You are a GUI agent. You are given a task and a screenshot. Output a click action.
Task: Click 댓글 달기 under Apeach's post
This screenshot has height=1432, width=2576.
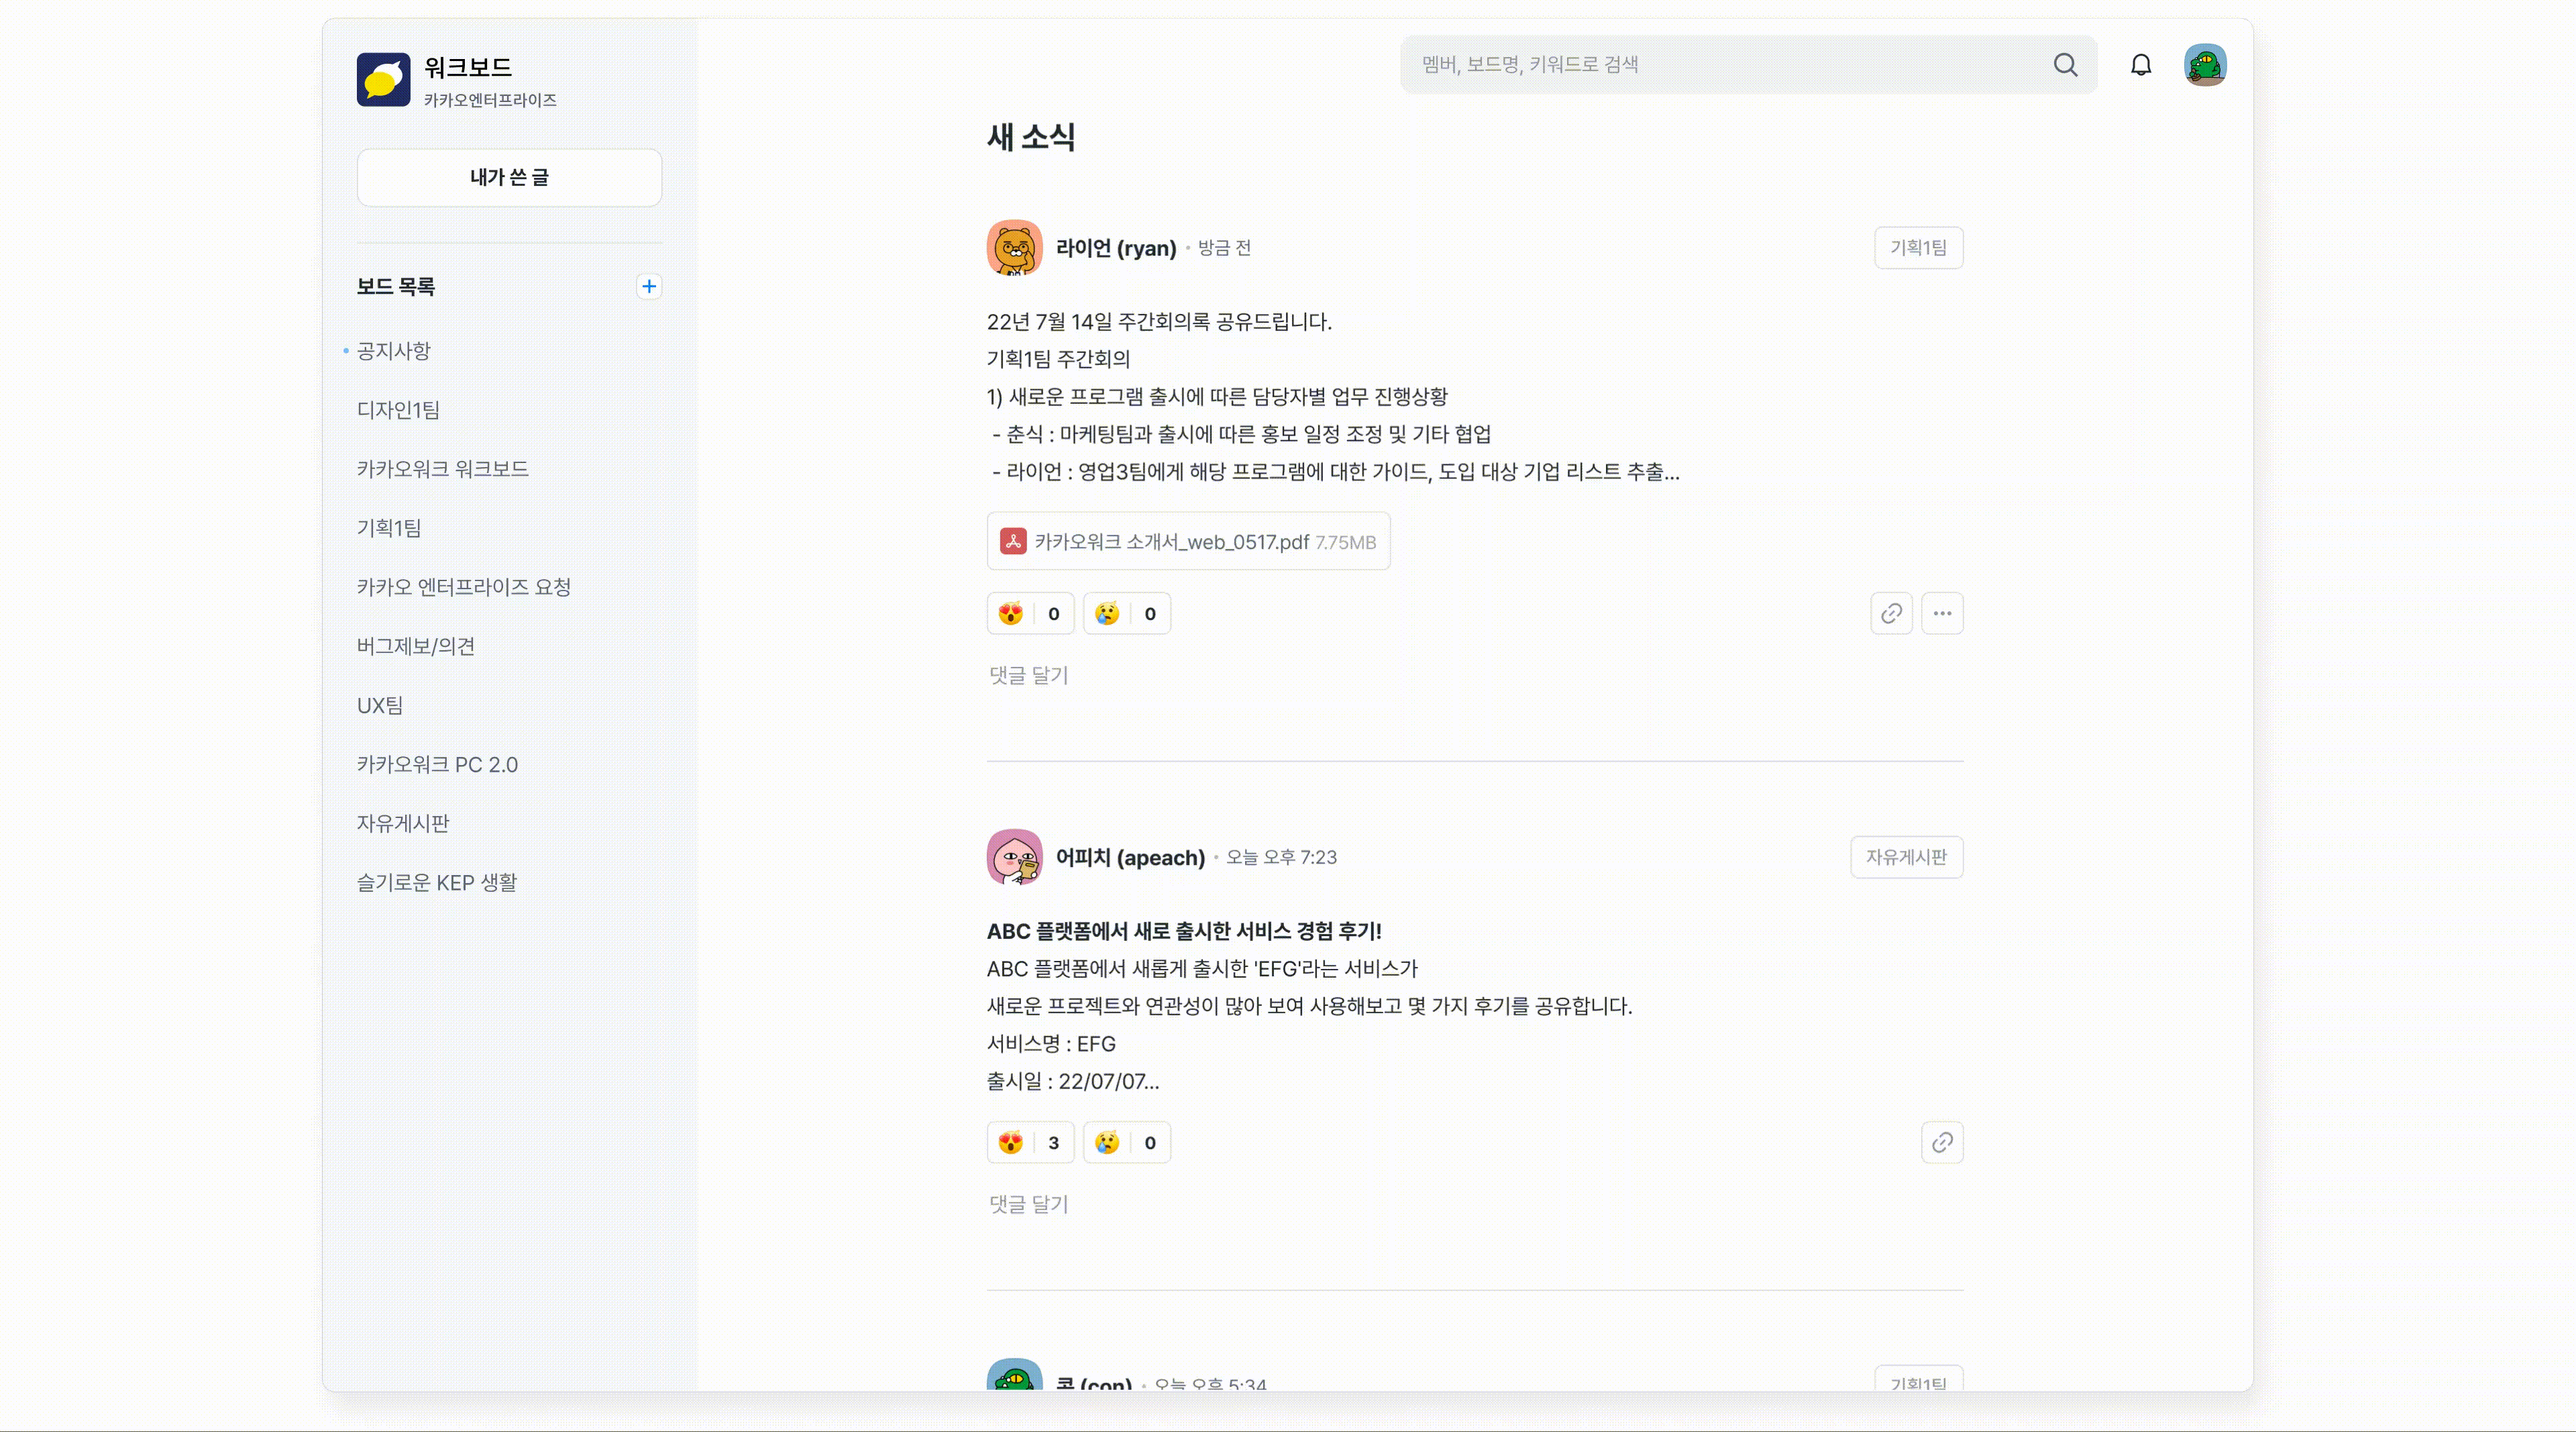1028,1205
